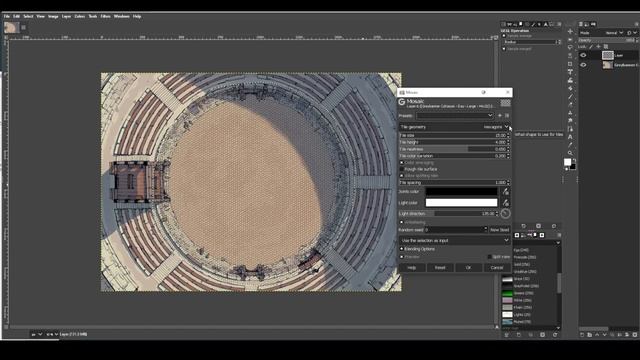
Task: Toggle Antialiasing checkbox in Mosaic
Action: 402,222
